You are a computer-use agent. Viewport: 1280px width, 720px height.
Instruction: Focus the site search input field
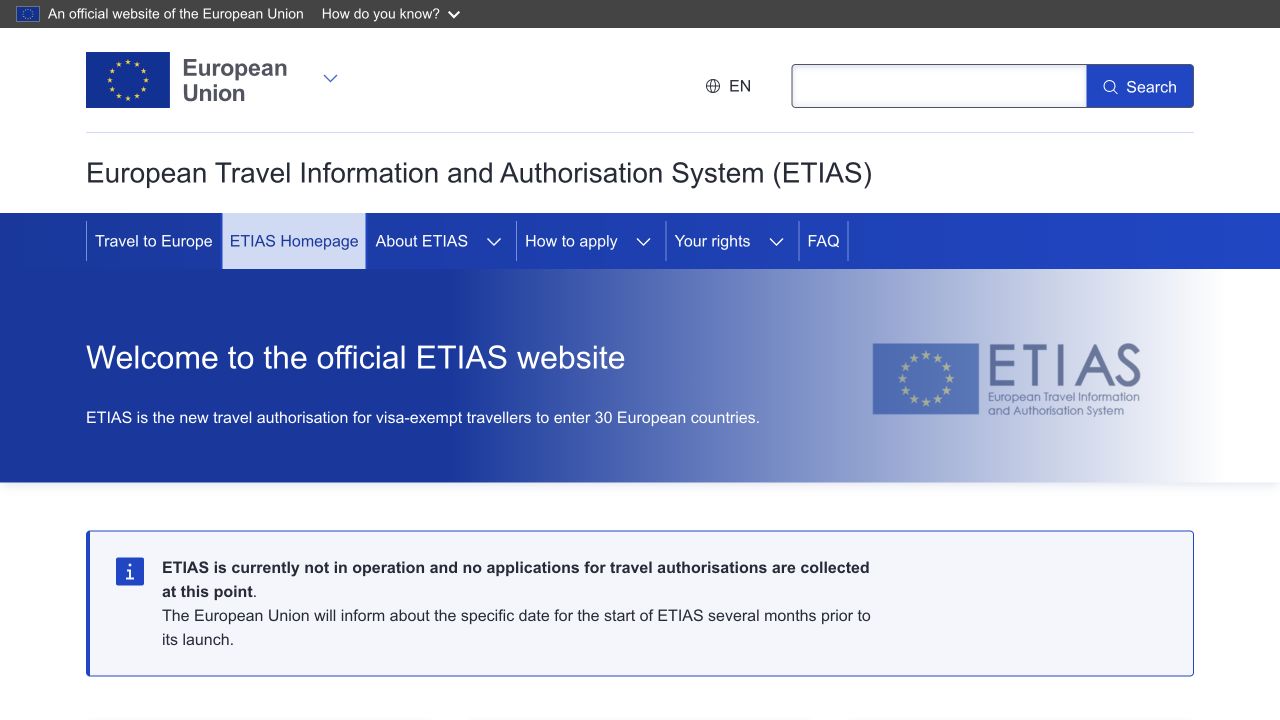click(x=939, y=86)
